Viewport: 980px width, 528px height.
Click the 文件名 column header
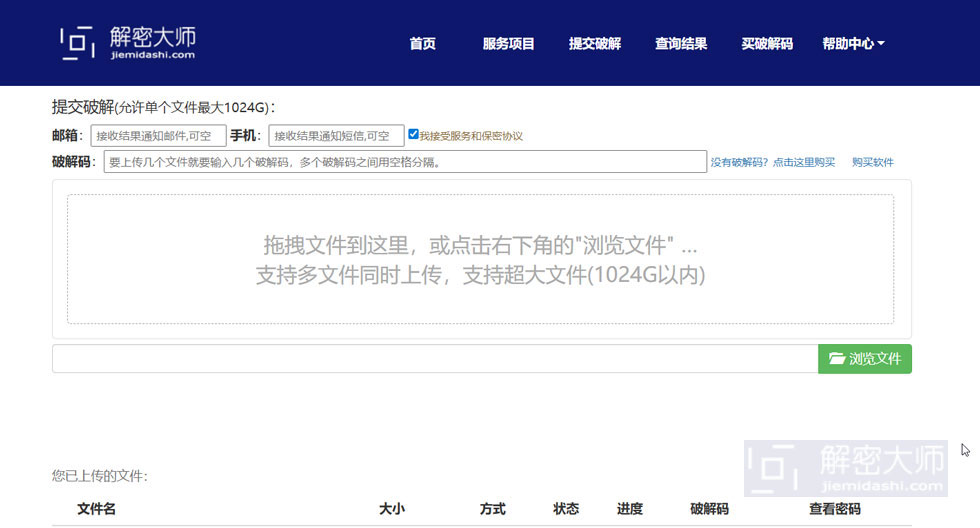coord(96,509)
